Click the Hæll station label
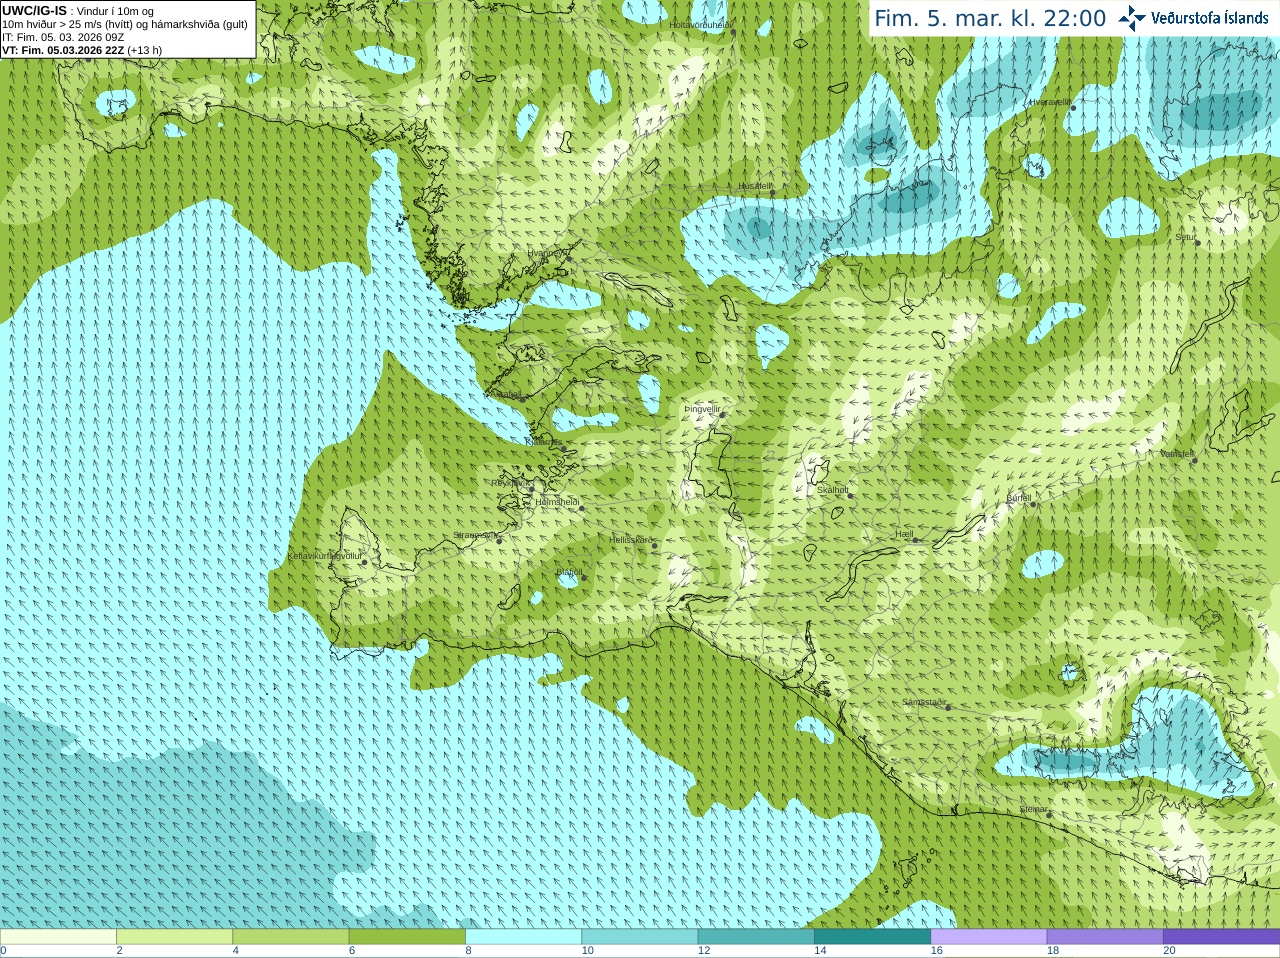The image size is (1280, 958). (x=905, y=535)
